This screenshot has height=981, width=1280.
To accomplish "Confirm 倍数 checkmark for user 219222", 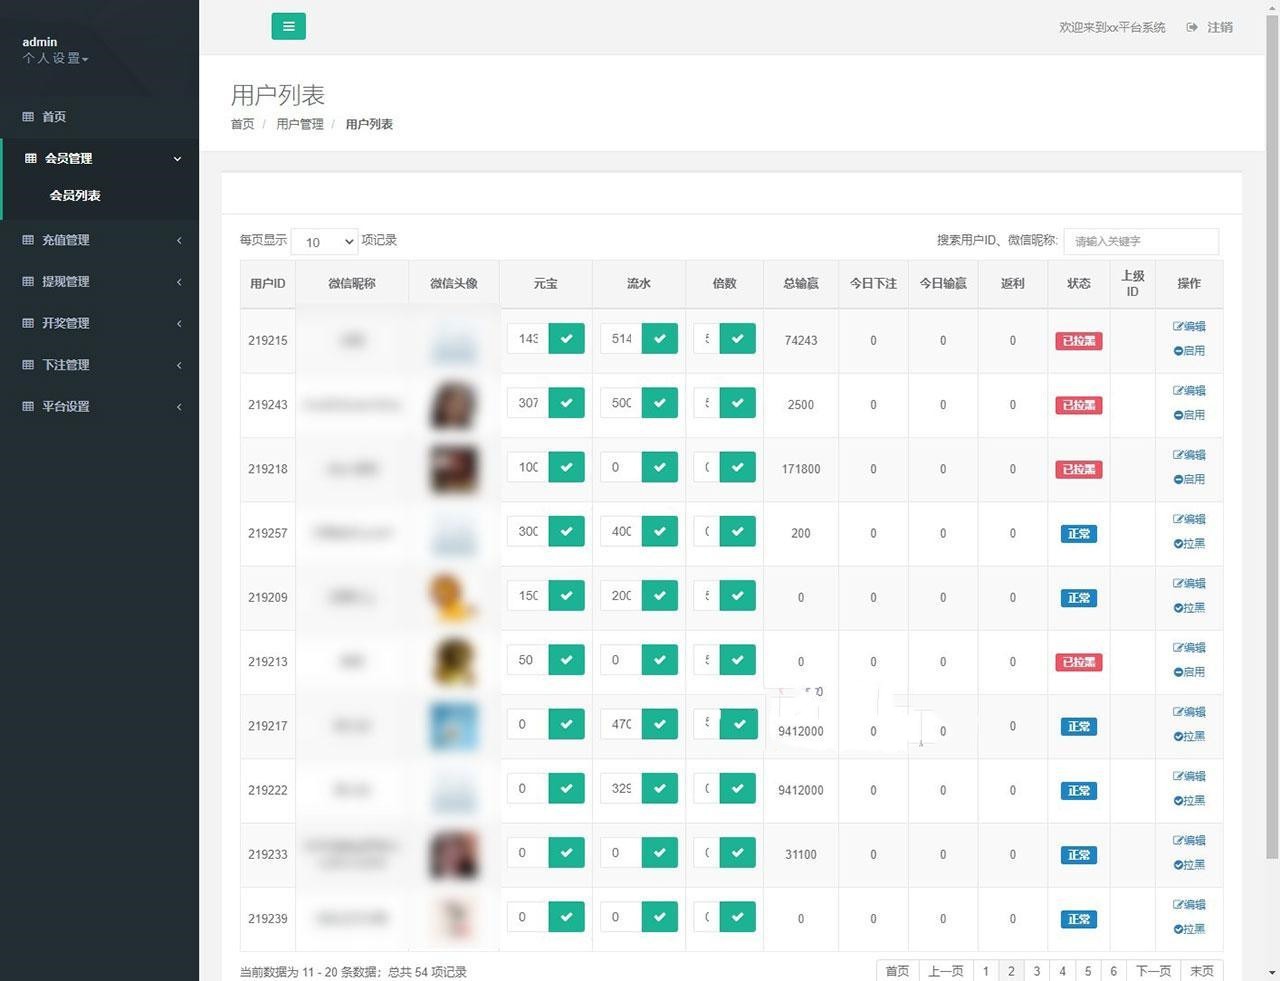I will (x=737, y=789).
